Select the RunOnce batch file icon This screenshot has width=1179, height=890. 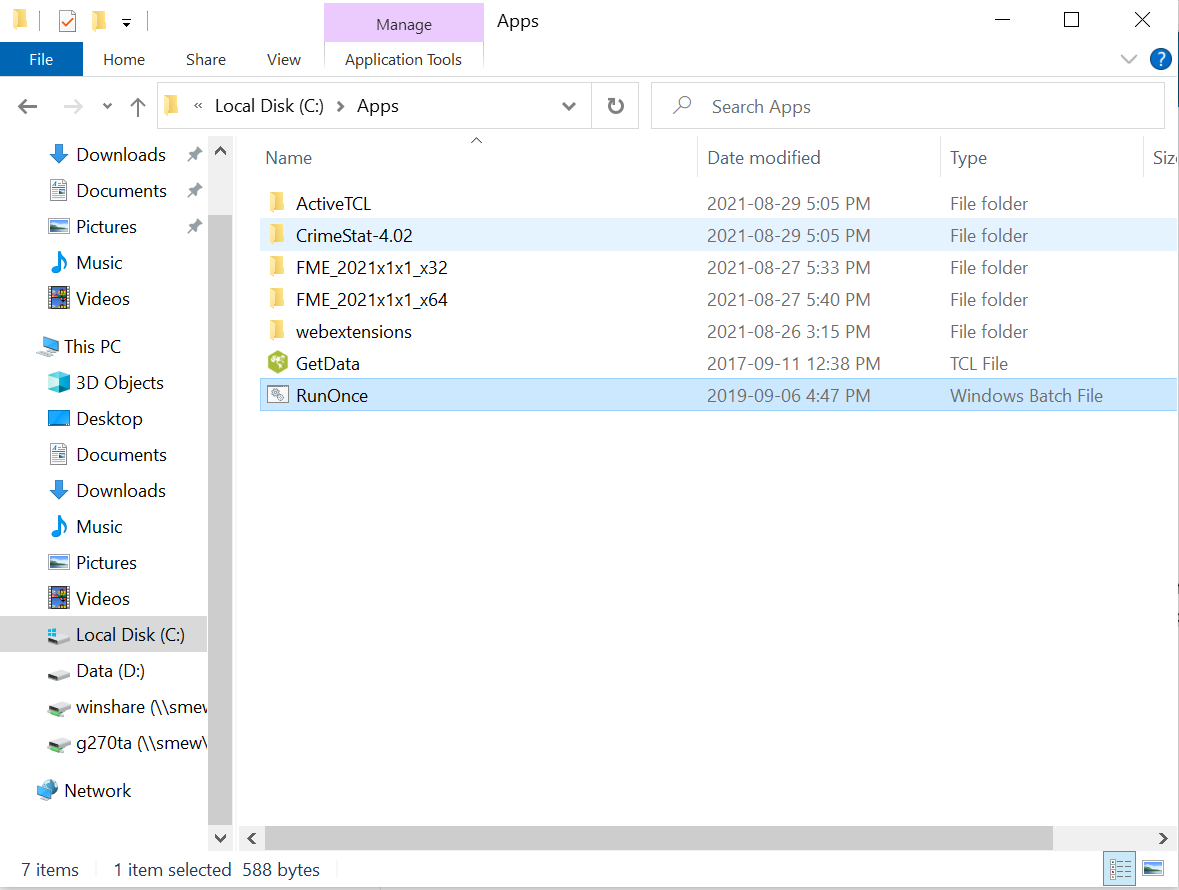tap(278, 395)
